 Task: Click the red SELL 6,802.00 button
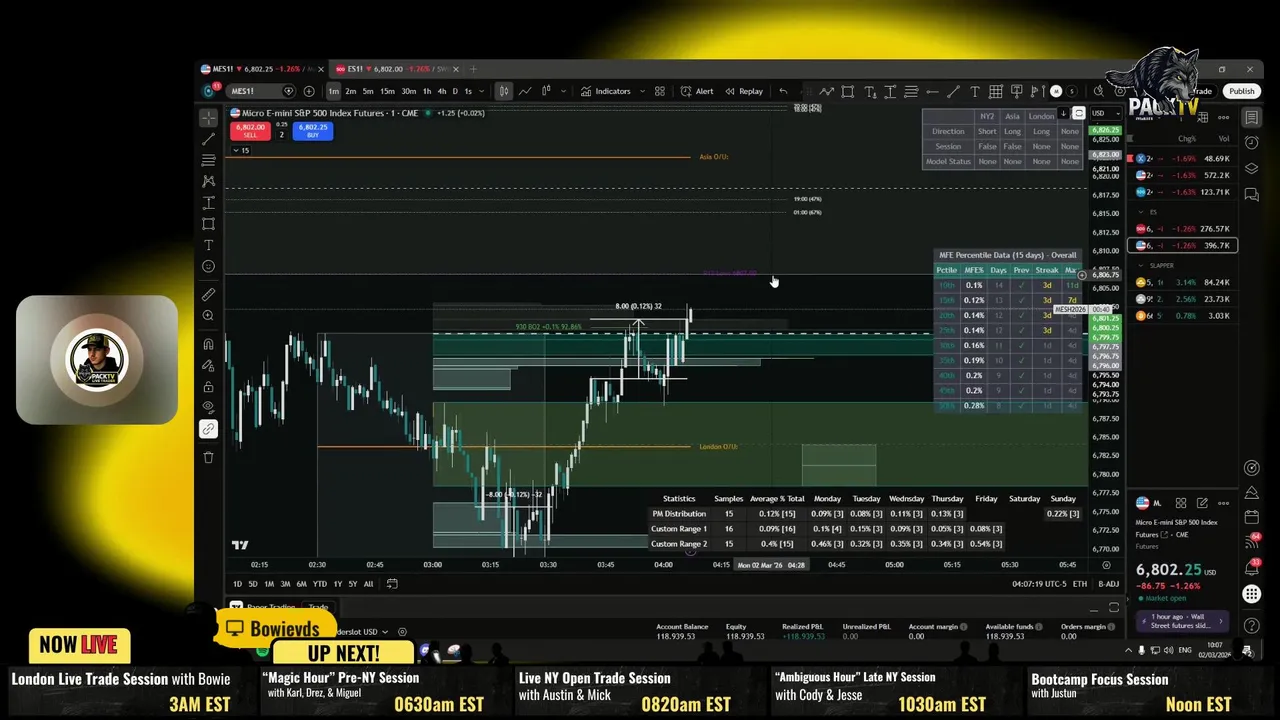[x=249, y=131]
